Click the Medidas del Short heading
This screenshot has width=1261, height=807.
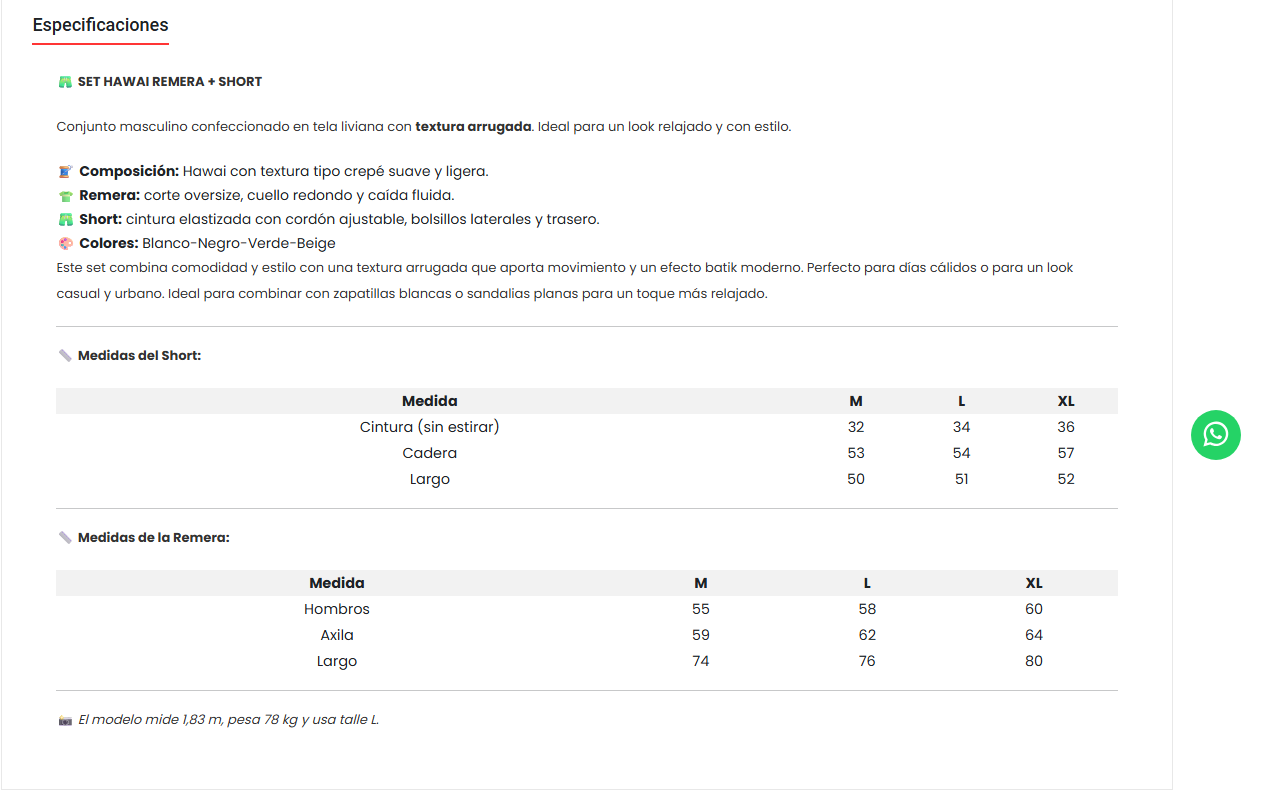(139, 356)
